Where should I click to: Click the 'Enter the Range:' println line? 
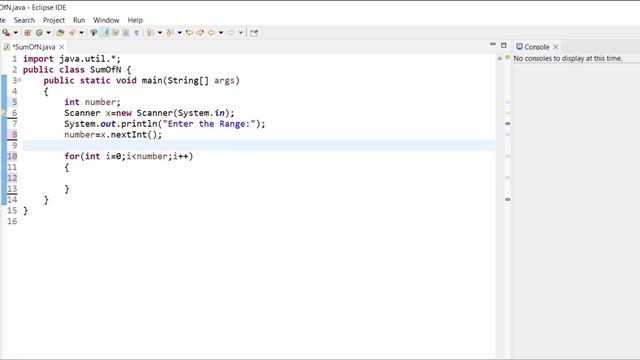click(x=164, y=124)
